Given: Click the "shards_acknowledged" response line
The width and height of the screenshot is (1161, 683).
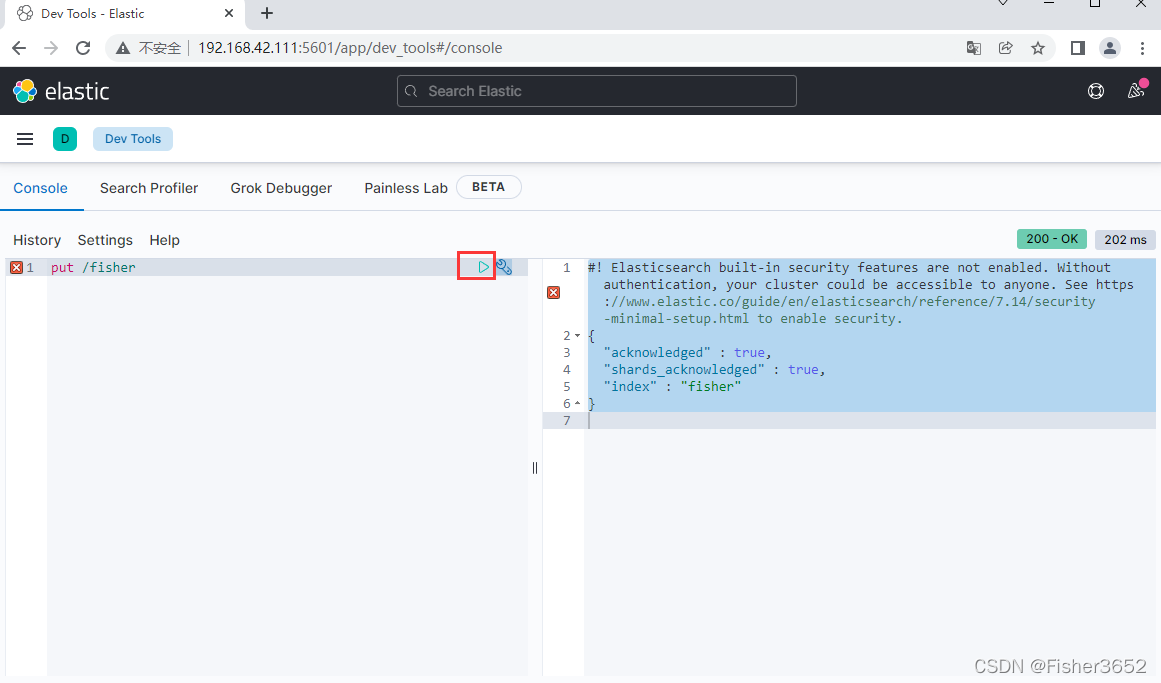Looking at the screenshot, I should (714, 370).
